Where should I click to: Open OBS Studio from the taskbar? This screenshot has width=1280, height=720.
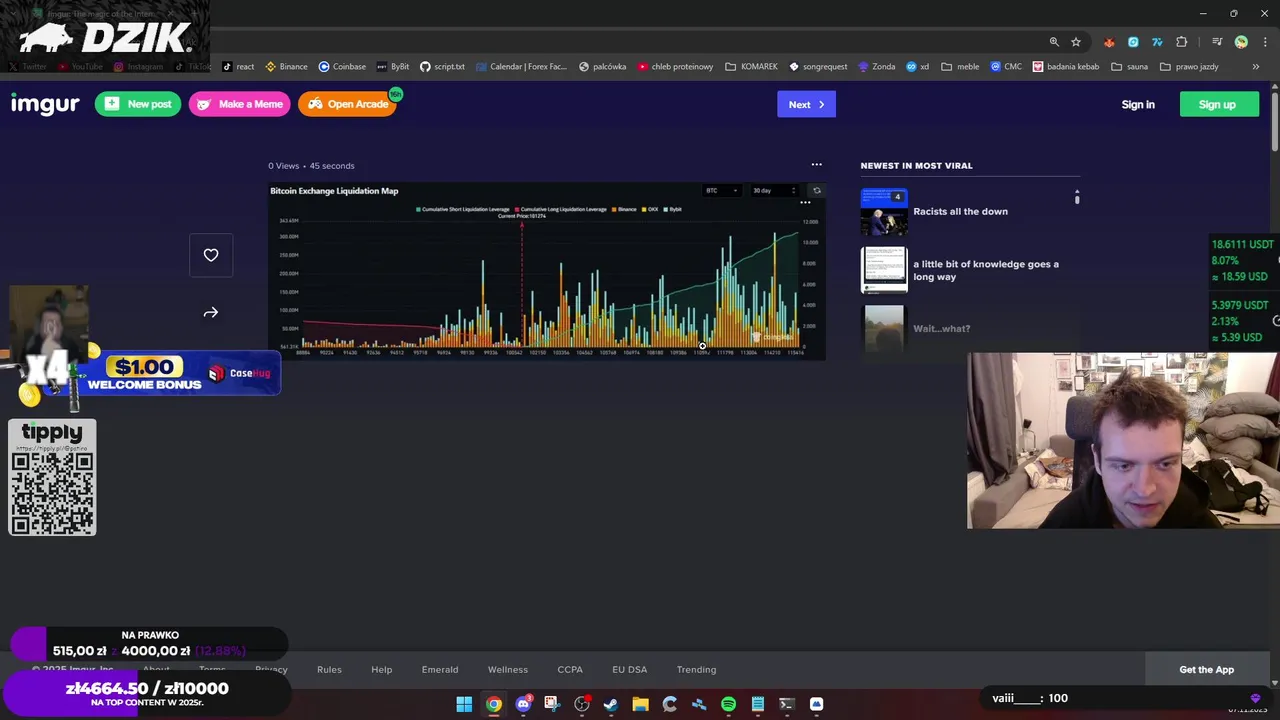click(581, 704)
